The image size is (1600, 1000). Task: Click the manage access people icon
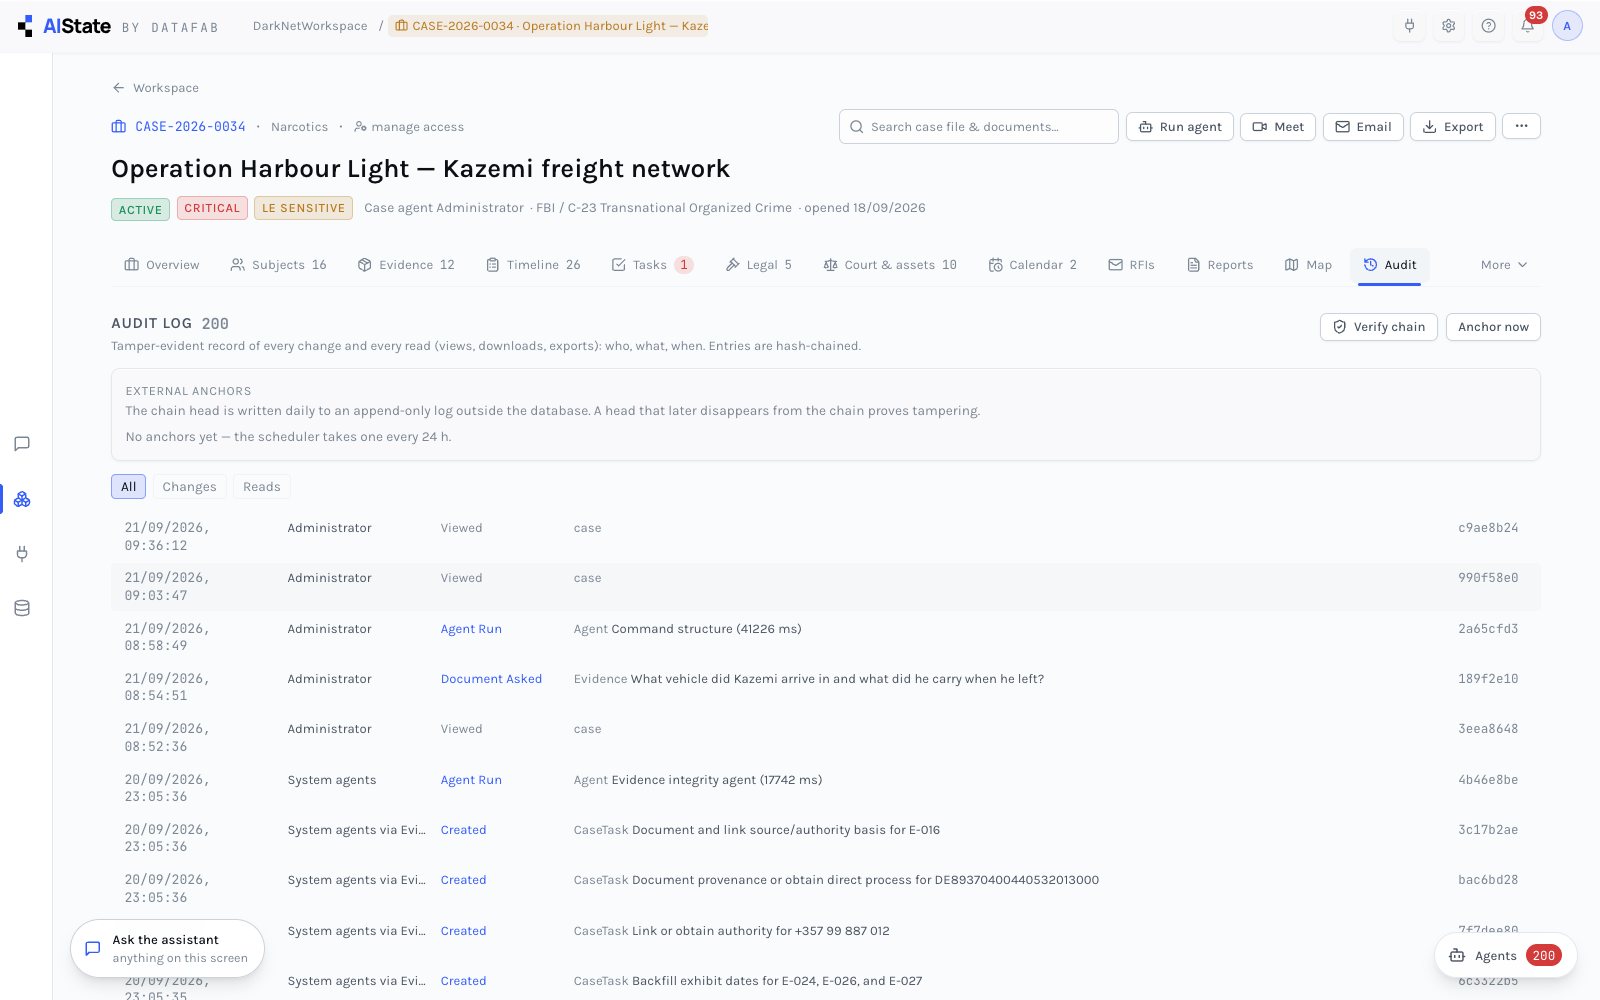pyautogui.click(x=360, y=127)
